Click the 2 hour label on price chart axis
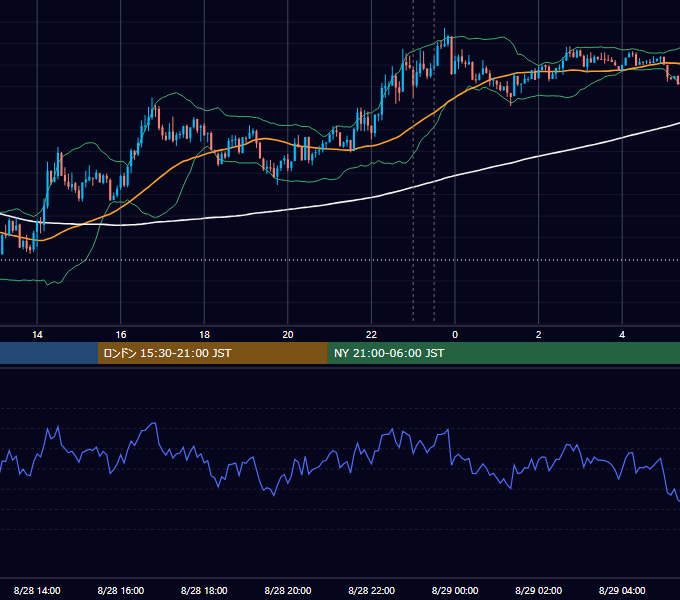 pyautogui.click(x=539, y=335)
